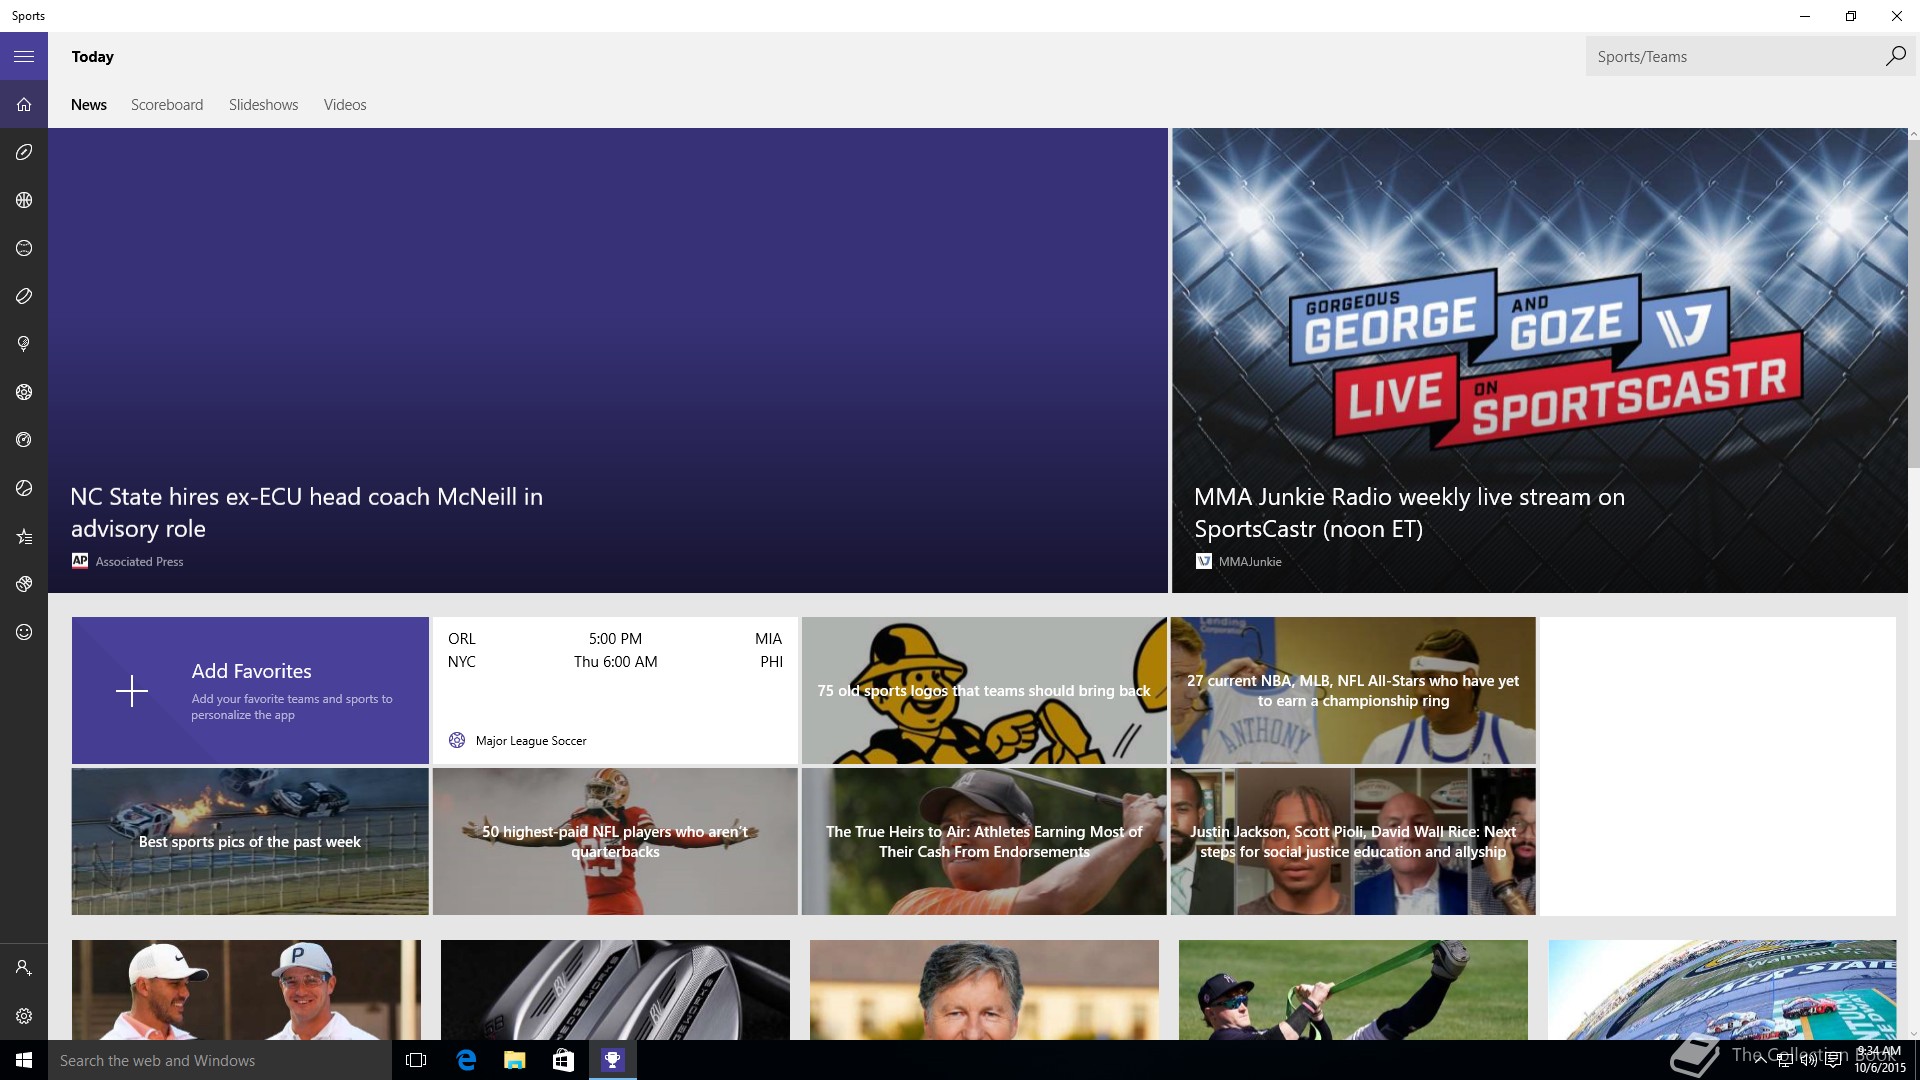Switch to the Scoreboard tab
The height and width of the screenshot is (1080, 1920).
click(x=167, y=105)
